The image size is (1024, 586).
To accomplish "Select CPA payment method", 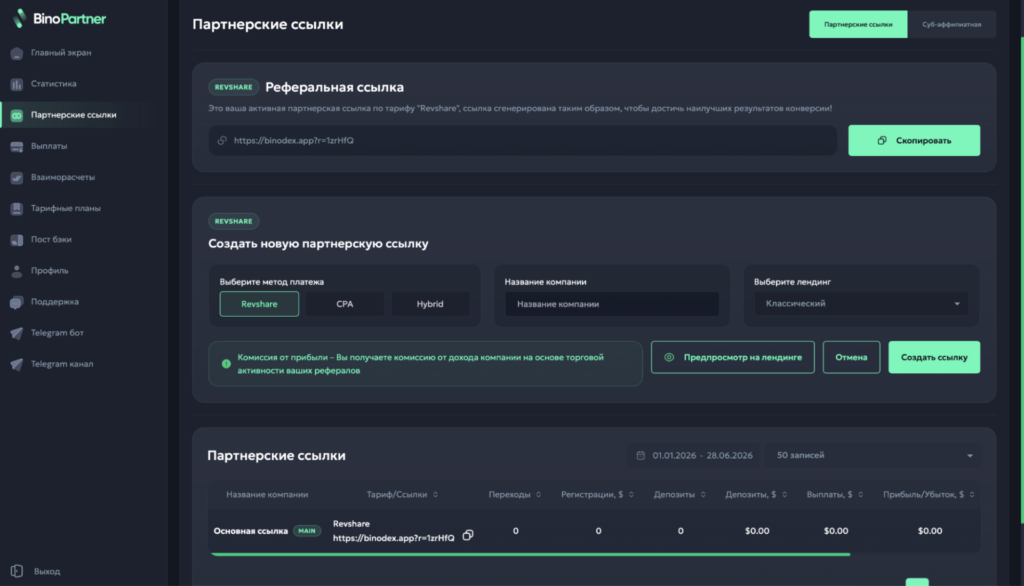I will click(x=345, y=304).
